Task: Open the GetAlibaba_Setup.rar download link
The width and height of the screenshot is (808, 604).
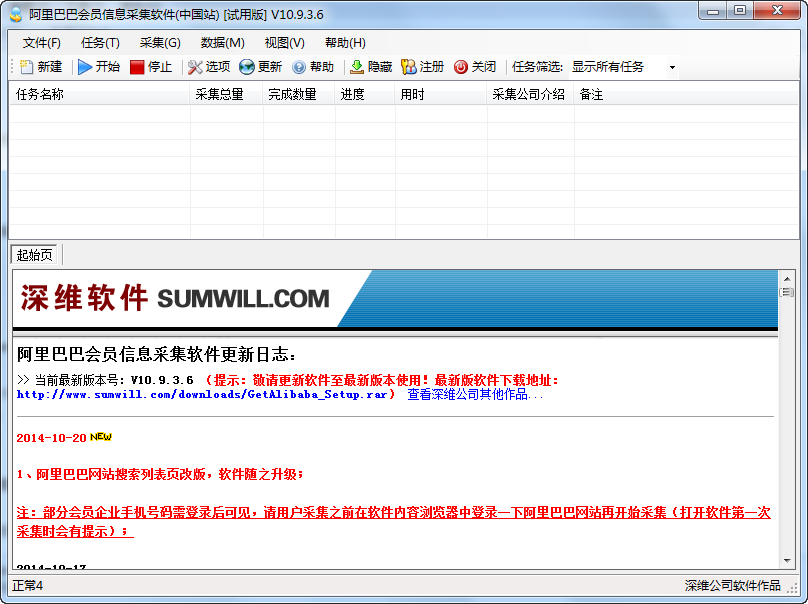Action: coord(202,395)
